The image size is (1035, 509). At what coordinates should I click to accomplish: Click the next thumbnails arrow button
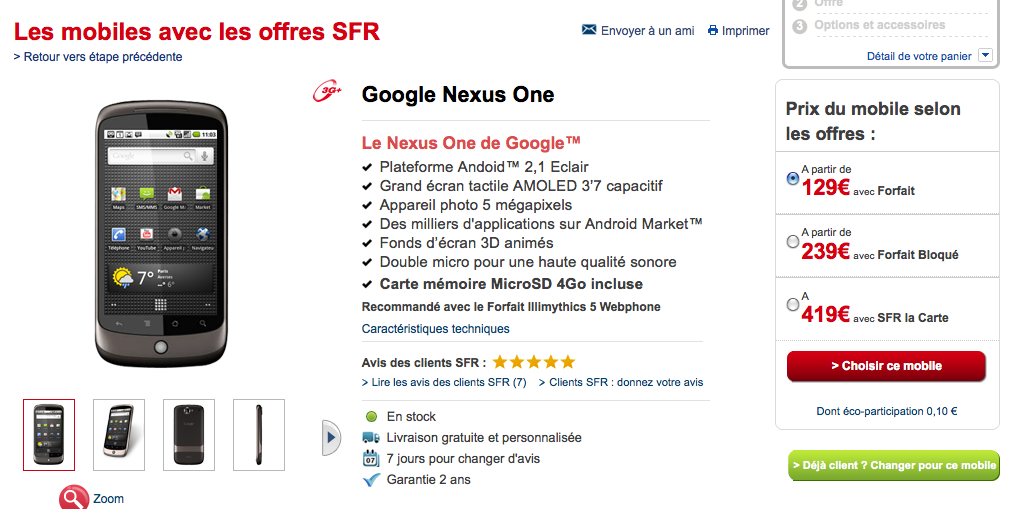pyautogui.click(x=332, y=437)
